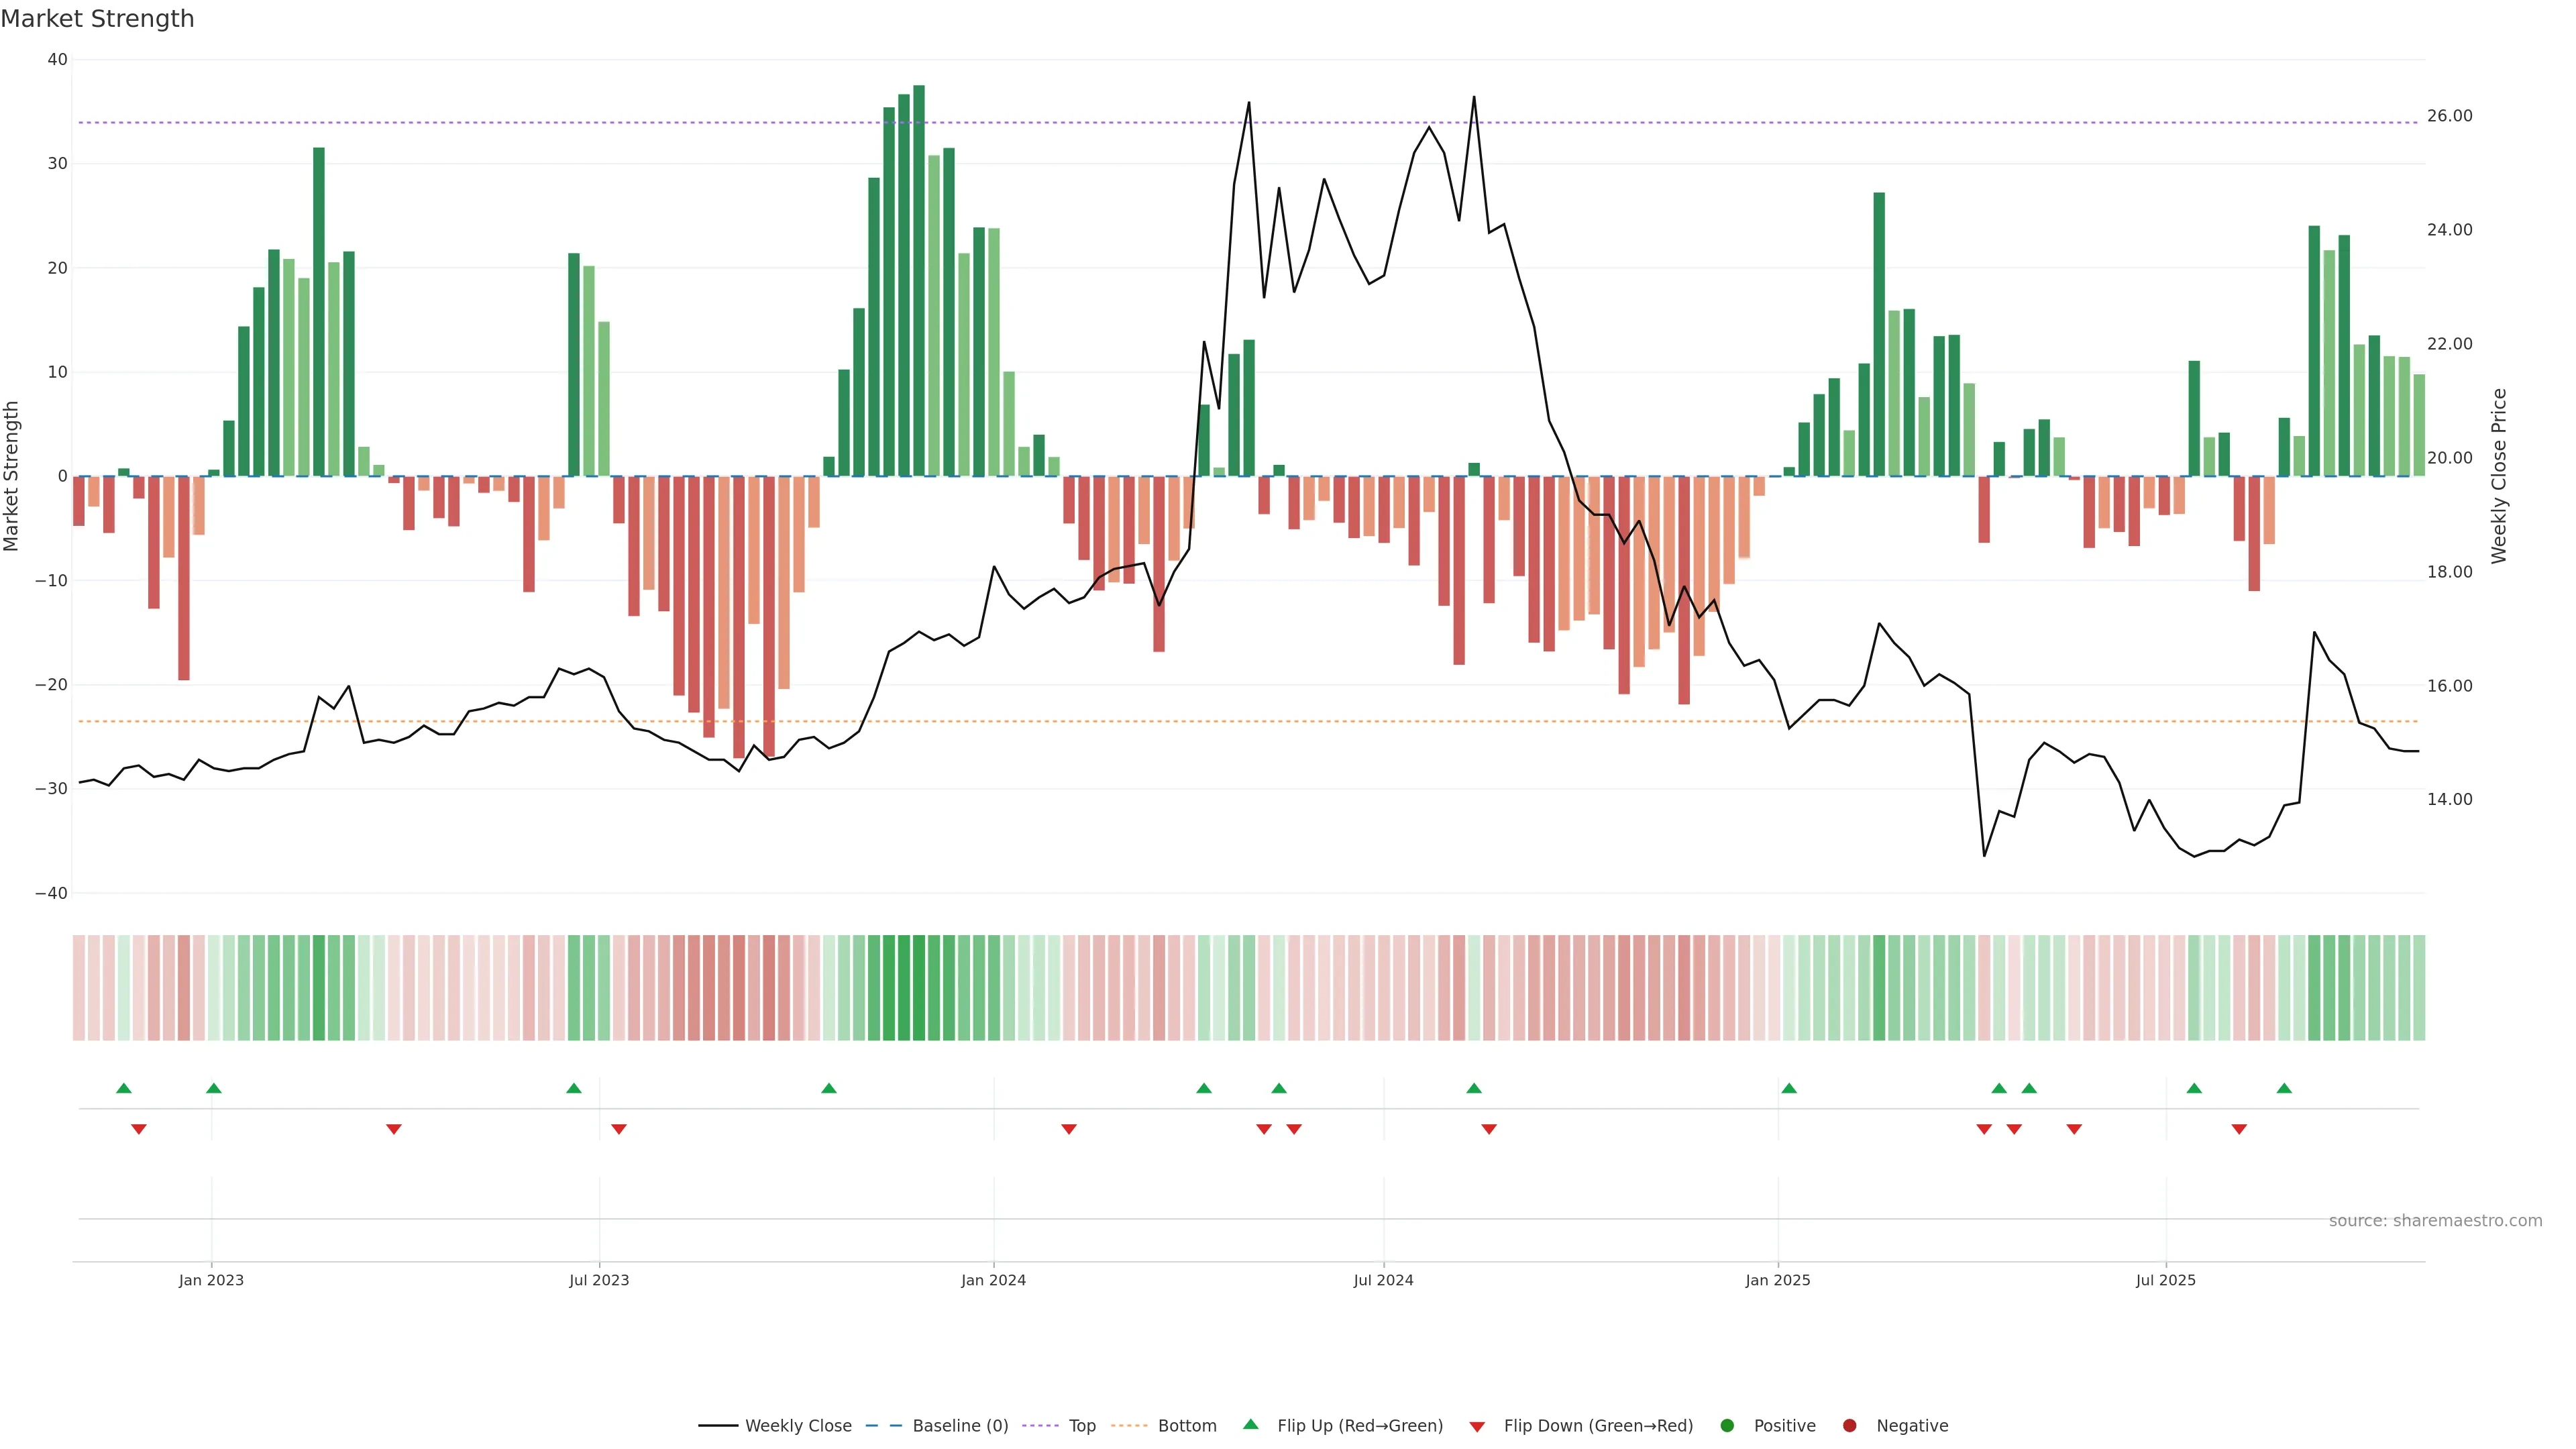
Task: Click the Weekly Close Price axis title
Action: (x=2499, y=476)
